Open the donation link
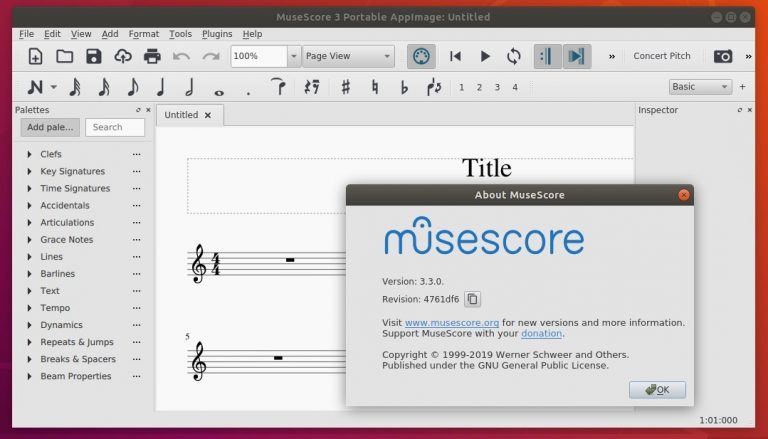Viewport: 768px width, 439px height. (541, 334)
